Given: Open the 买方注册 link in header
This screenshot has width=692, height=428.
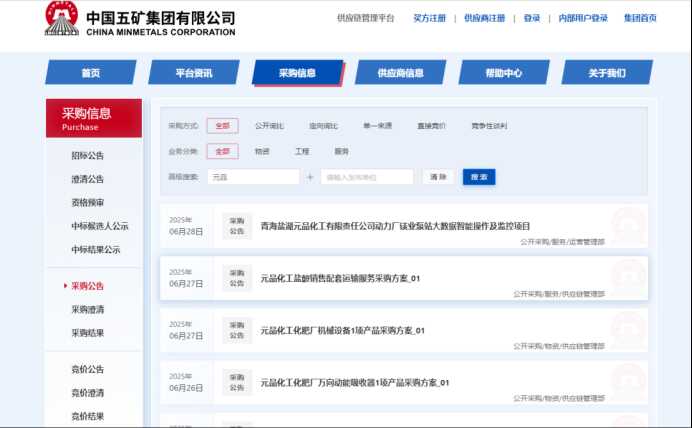Looking at the screenshot, I should tap(431, 18).
